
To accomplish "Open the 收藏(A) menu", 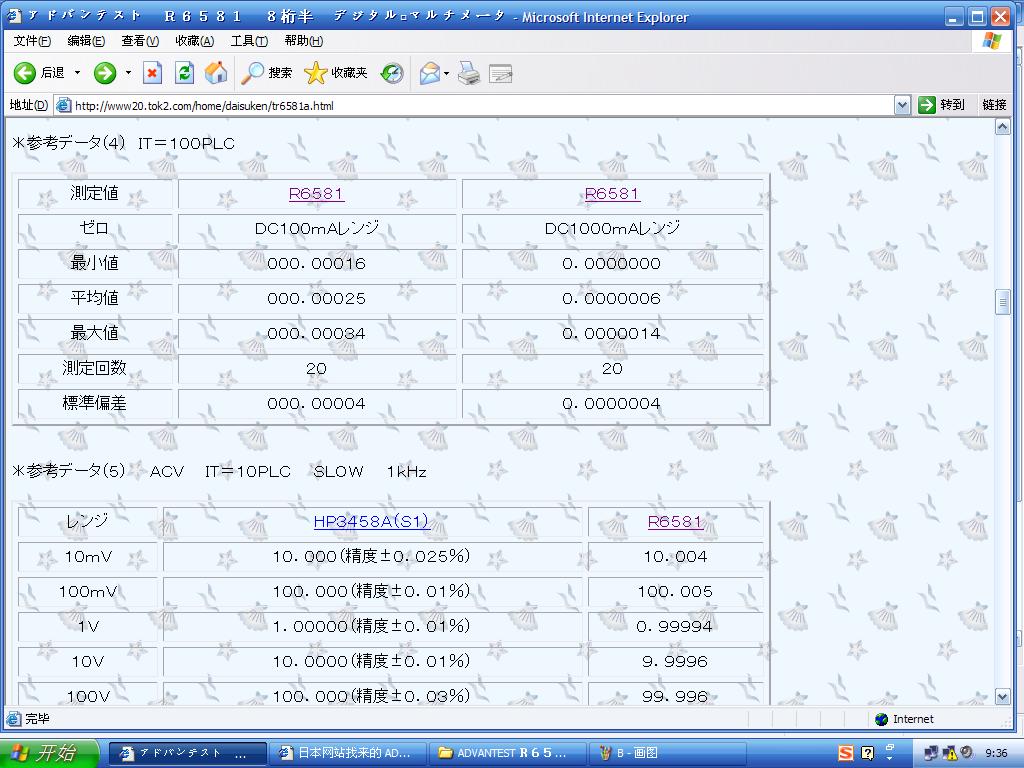I will [195, 40].
